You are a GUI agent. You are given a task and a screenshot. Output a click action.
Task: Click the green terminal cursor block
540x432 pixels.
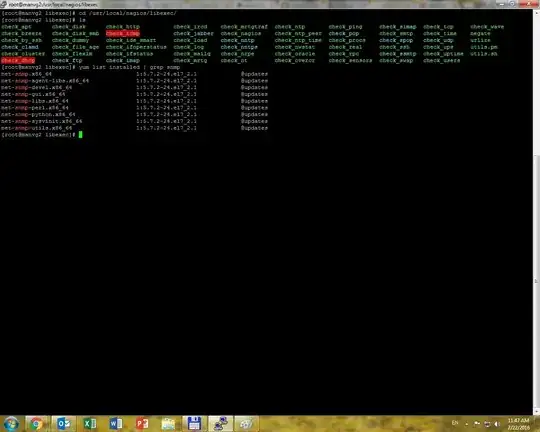coord(81,135)
